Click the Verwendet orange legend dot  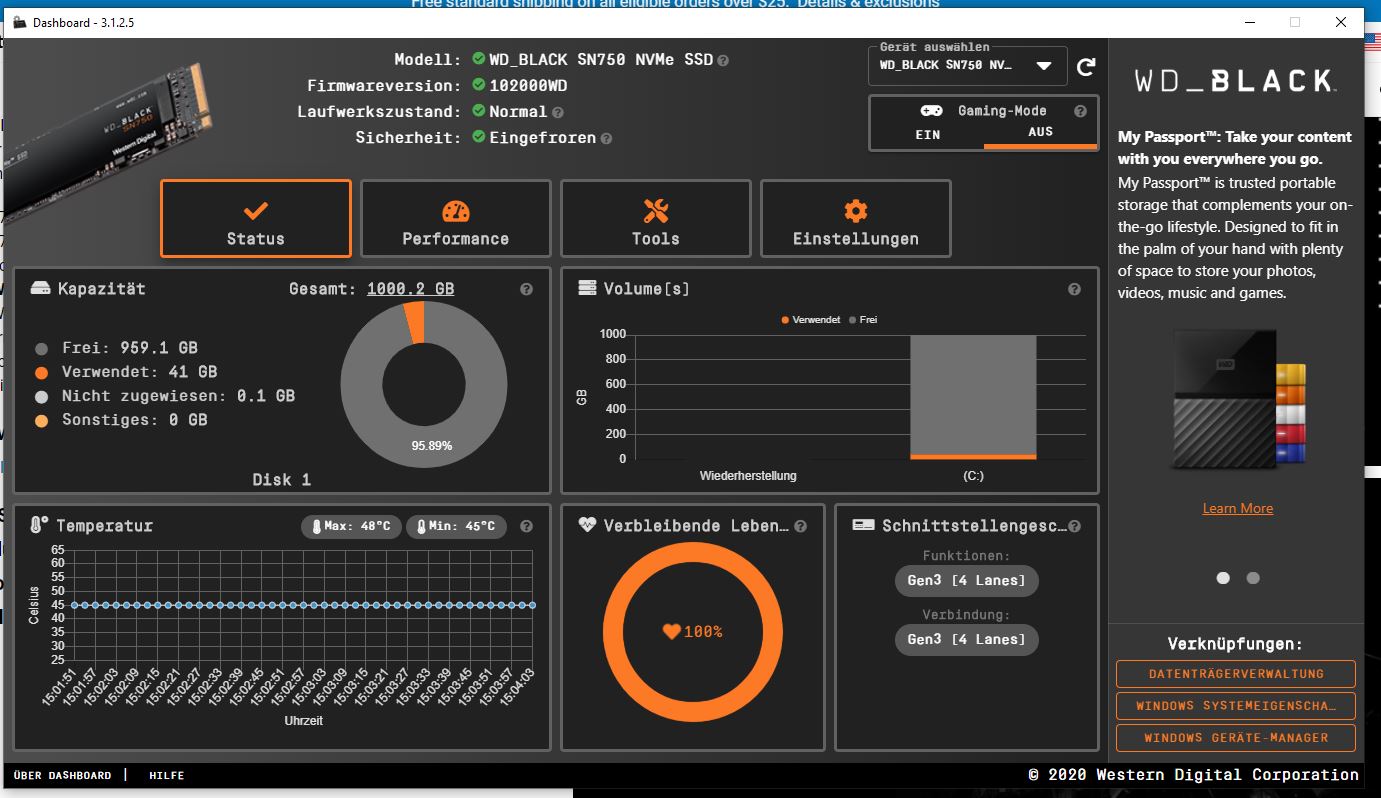click(x=41, y=373)
